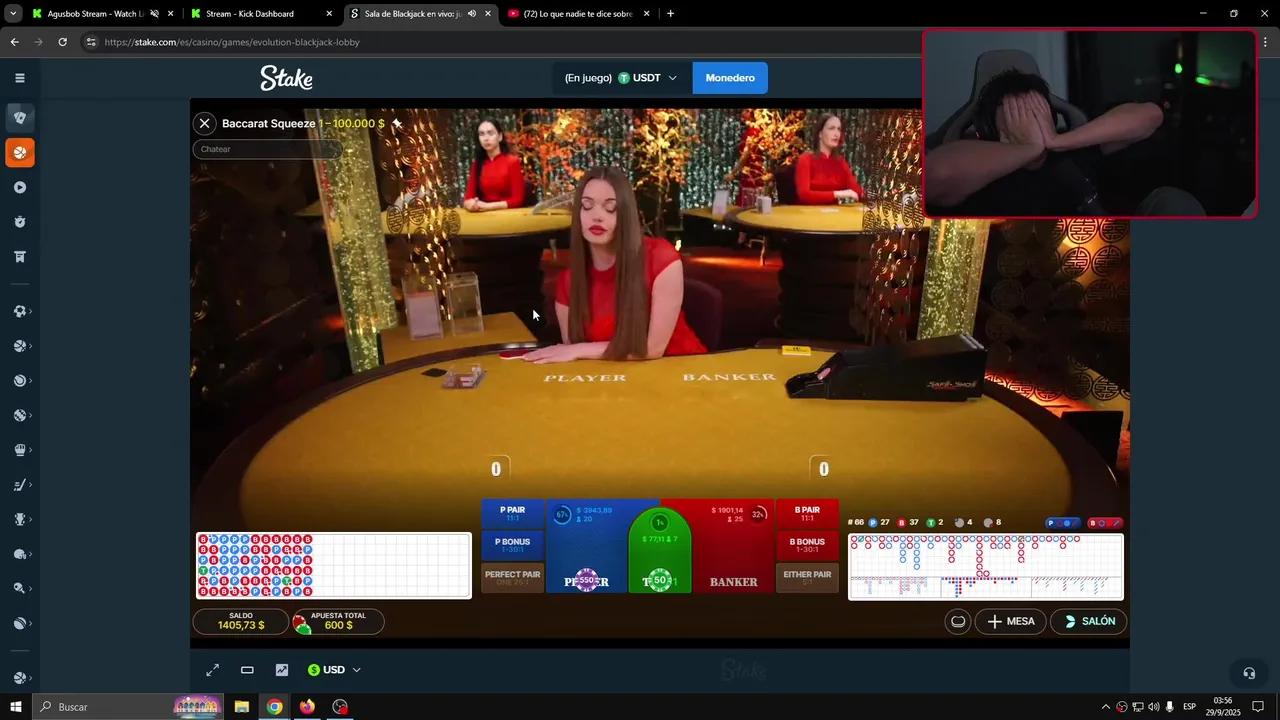Image resolution: width=1280 pixels, height=720 pixels.
Task: Open the Sports basketball icon in sidebar
Action: [x=20, y=153]
